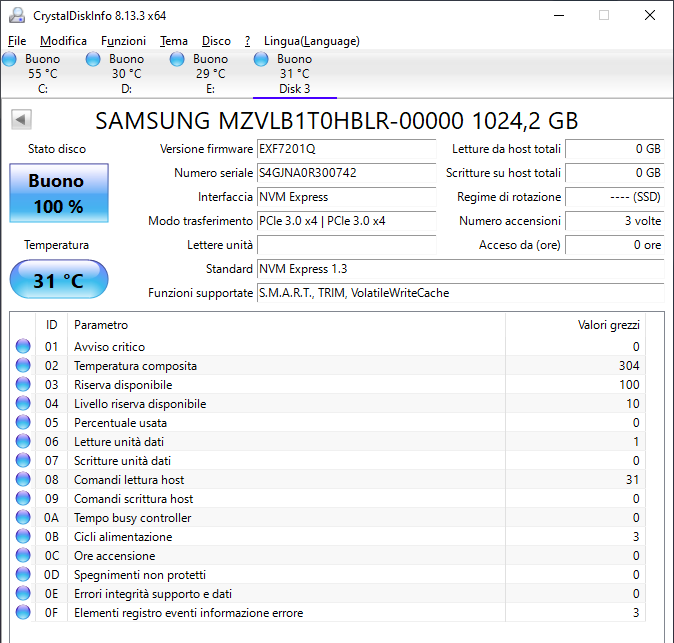Image resolution: width=674 pixels, height=643 pixels.
Task: Click the Versione firmware field EXF7201Q
Action: point(346,149)
